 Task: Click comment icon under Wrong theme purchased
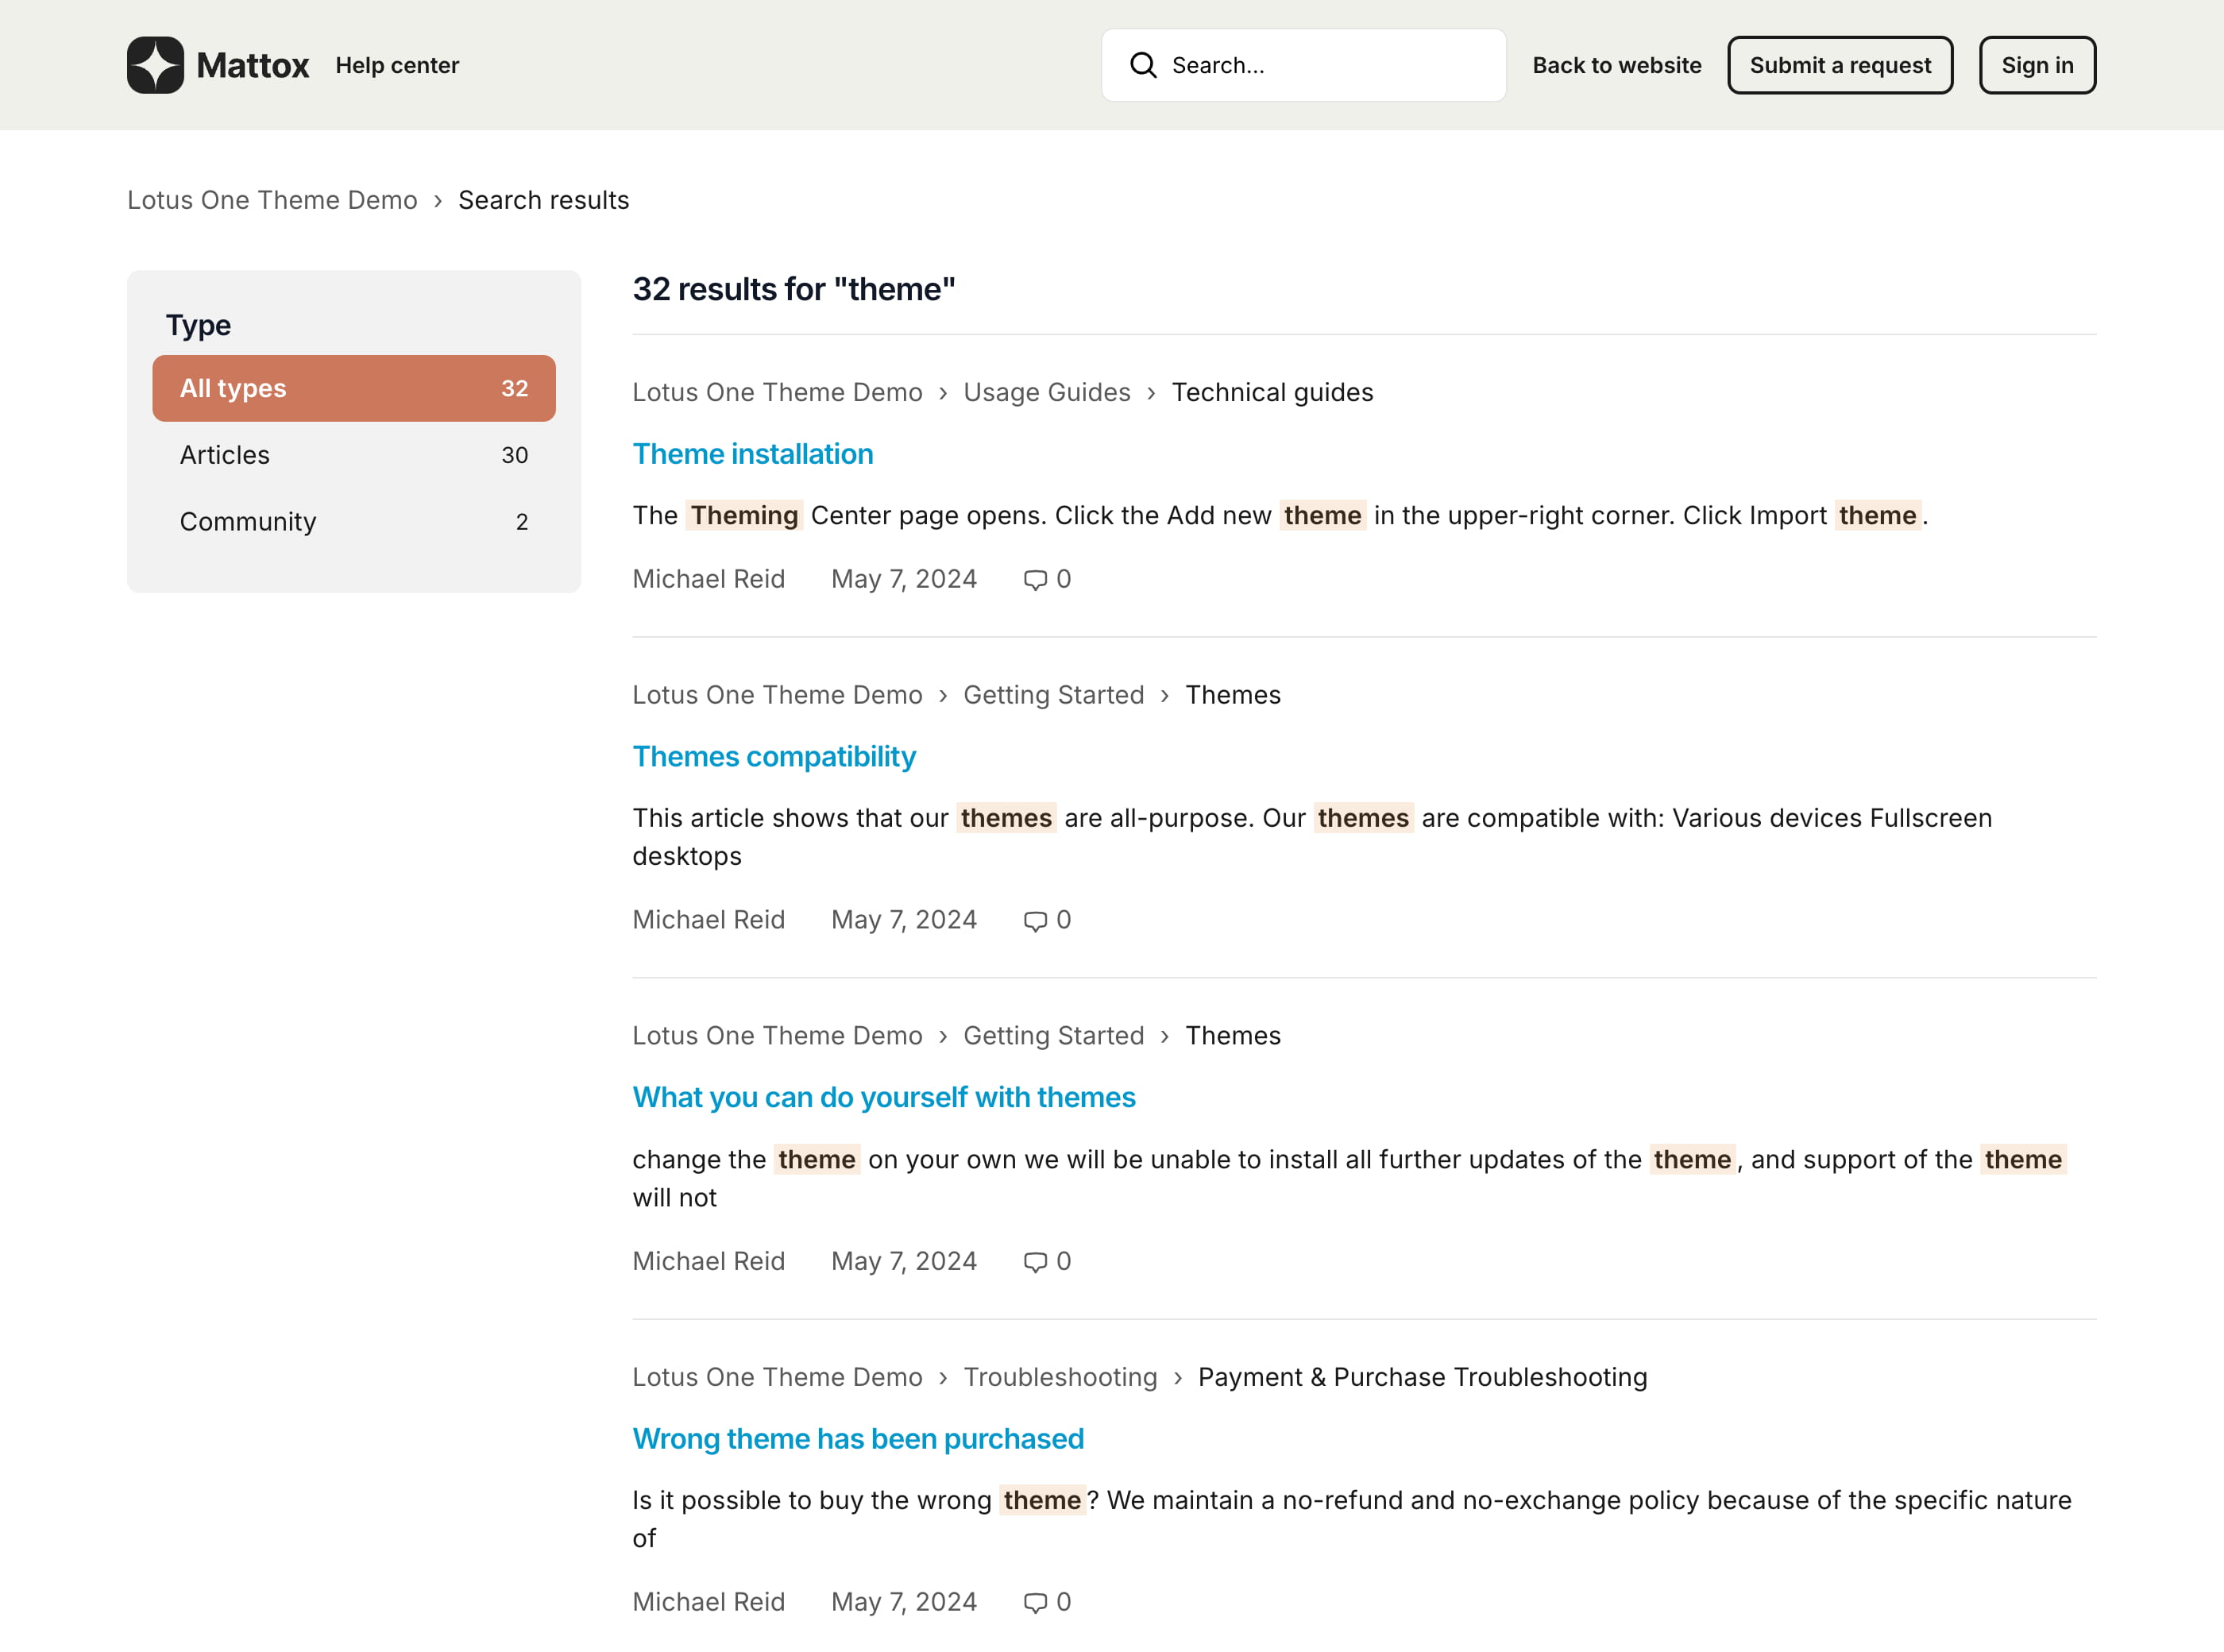pyautogui.click(x=1035, y=1603)
